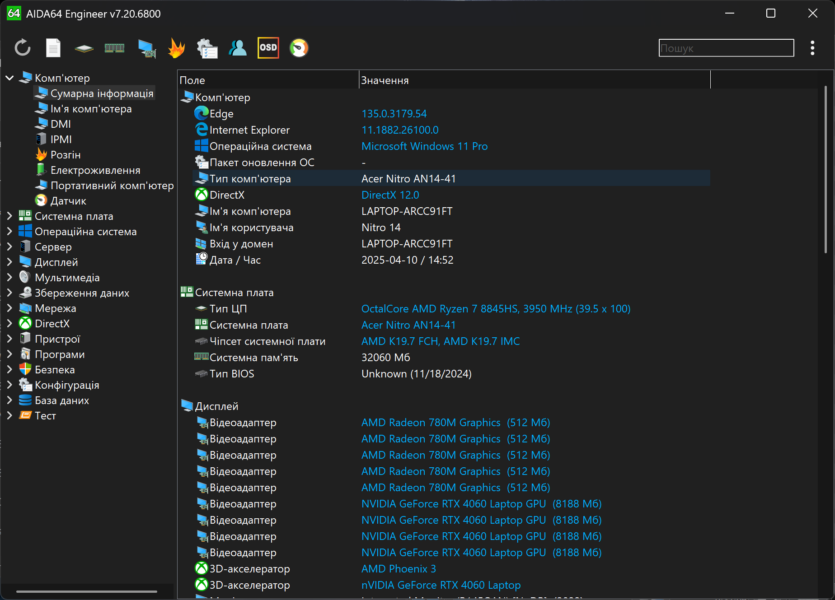Click the memory module toolbar icon
The height and width of the screenshot is (600, 835).
point(114,48)
